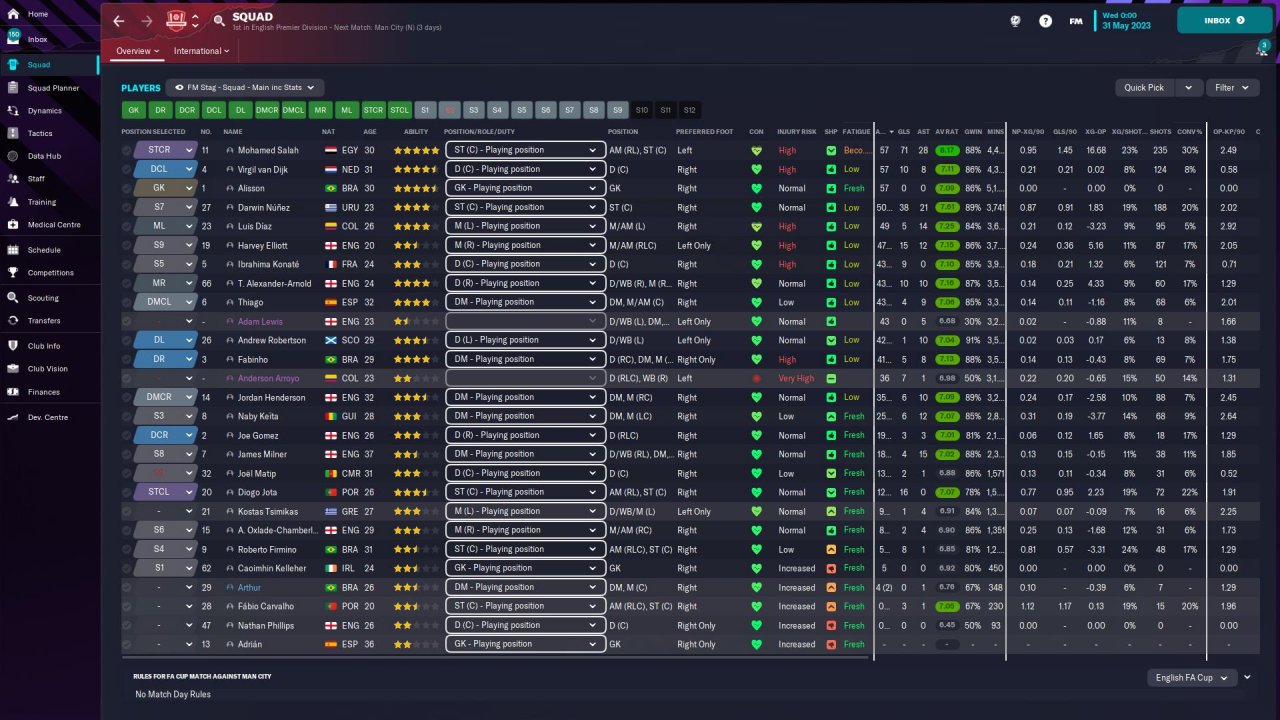Click the back navigation arrow

point(119,20)
